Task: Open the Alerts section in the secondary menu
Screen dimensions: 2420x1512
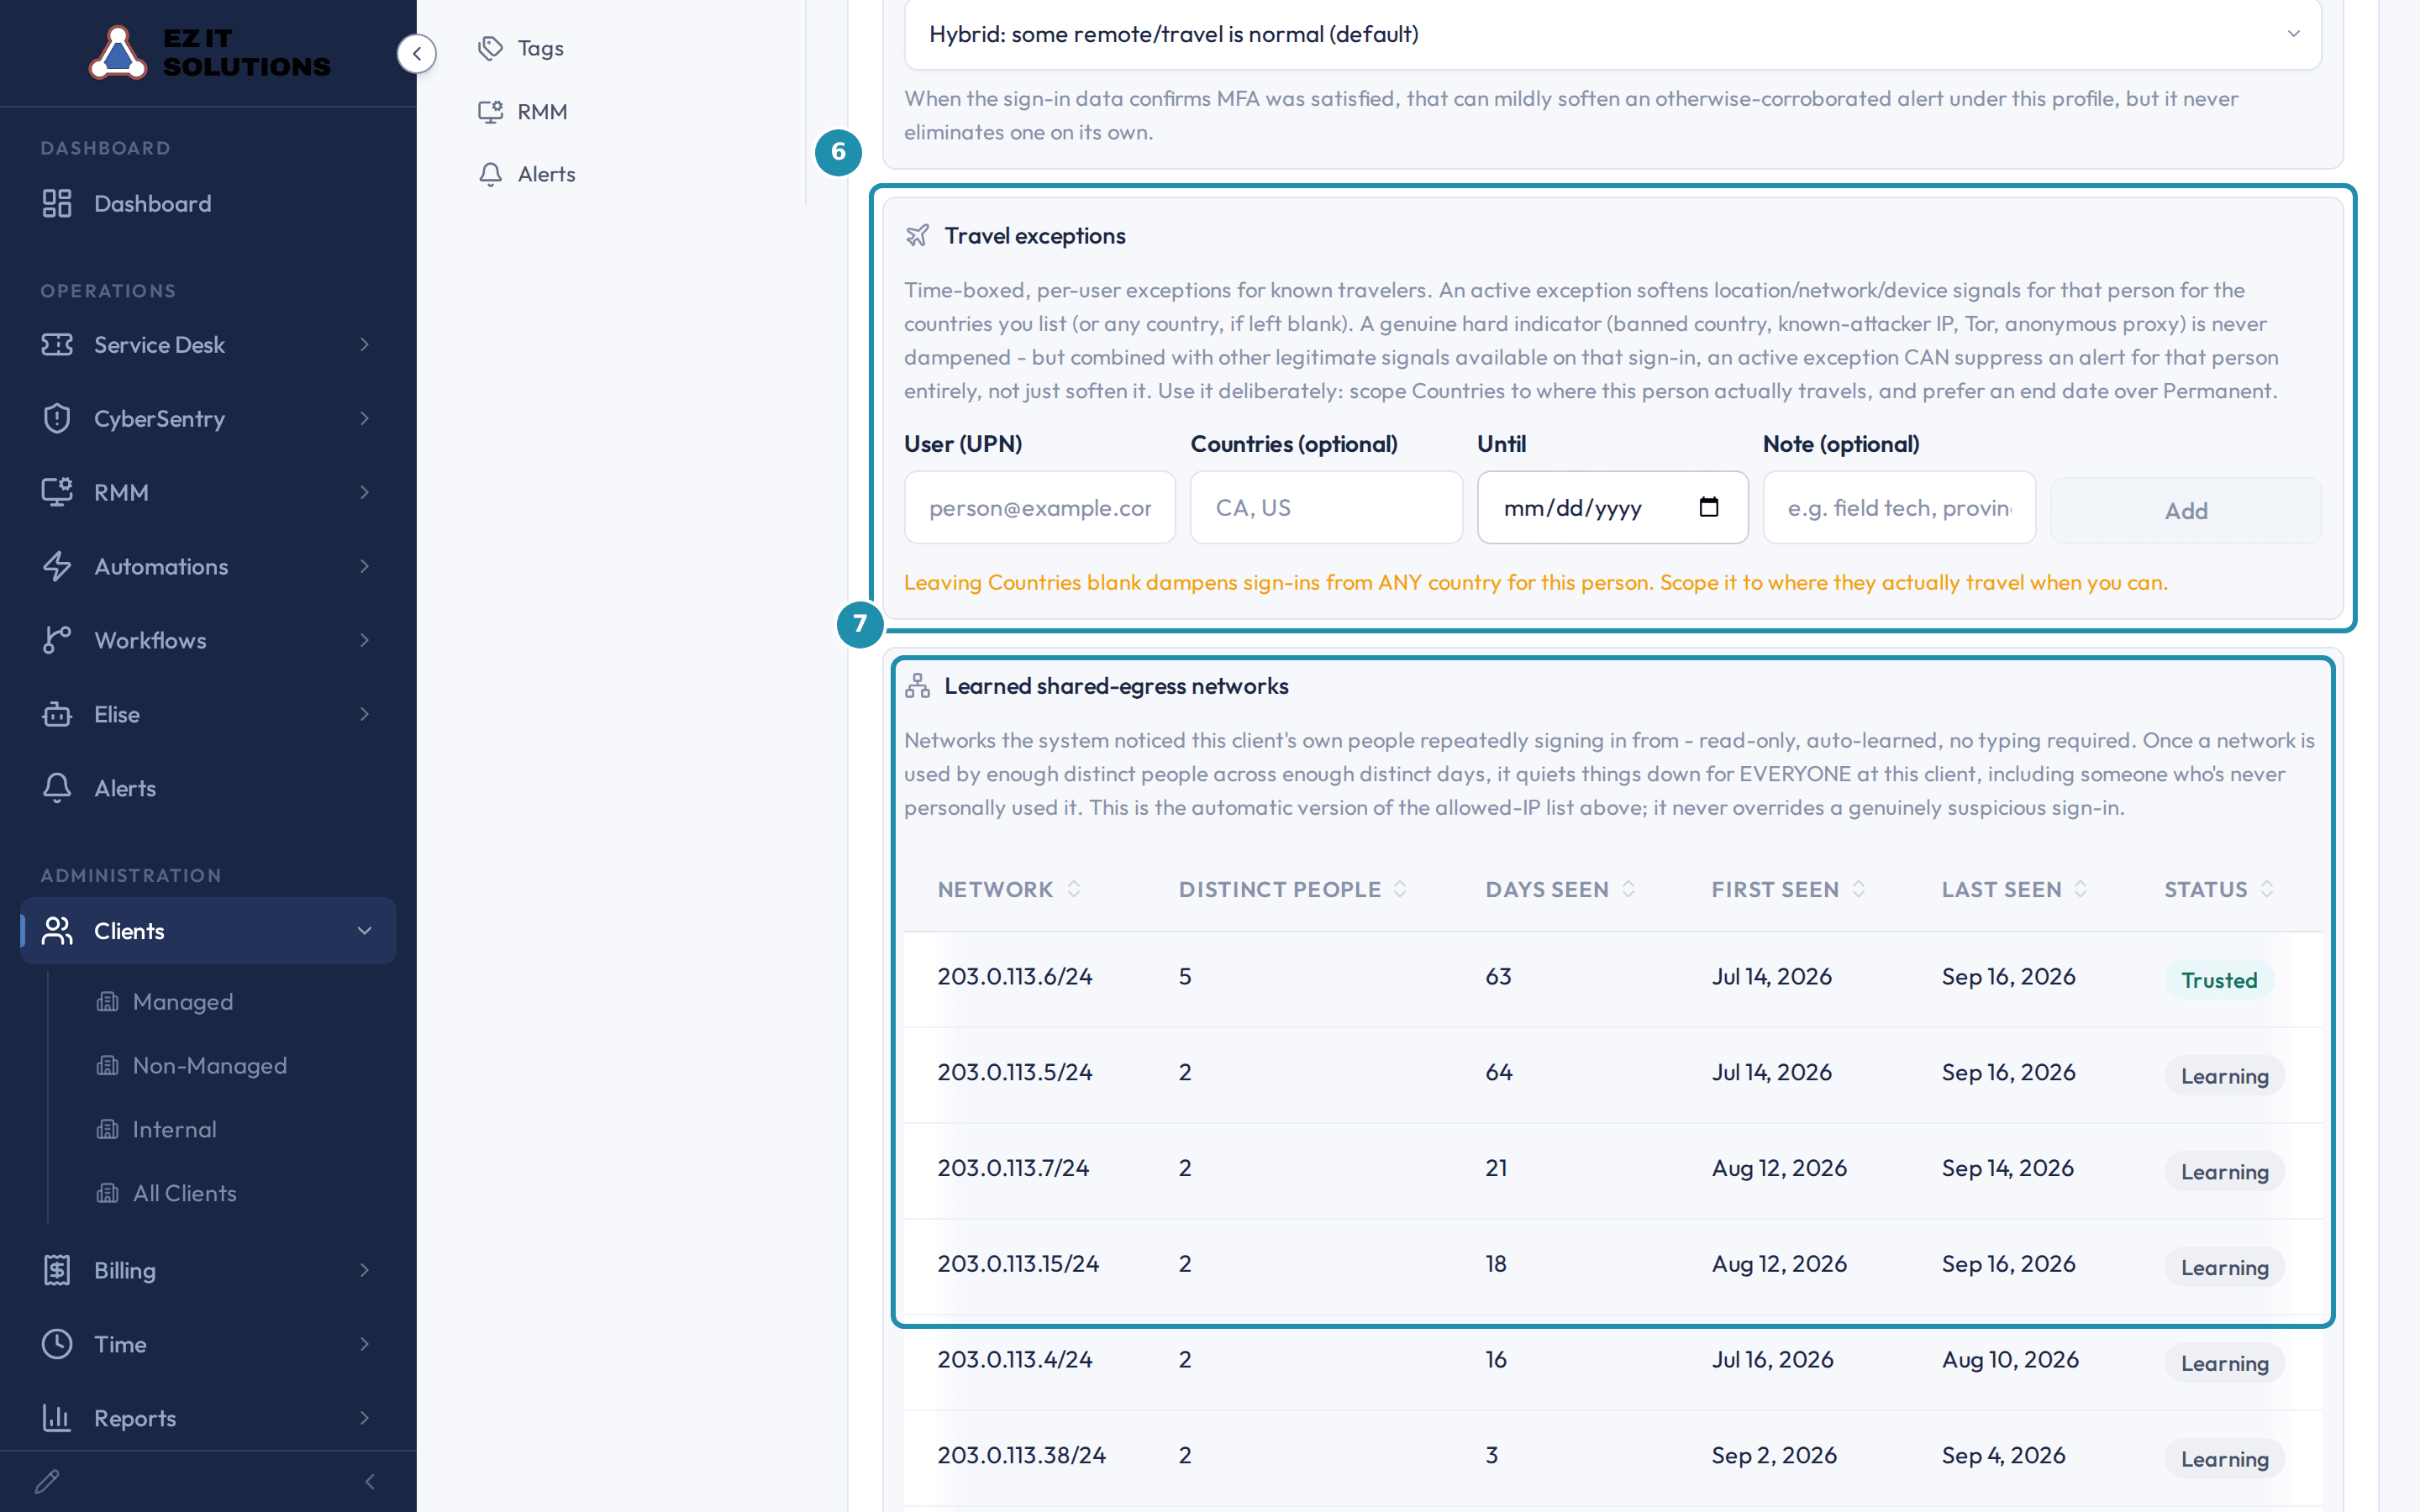Action: [527, 175]
